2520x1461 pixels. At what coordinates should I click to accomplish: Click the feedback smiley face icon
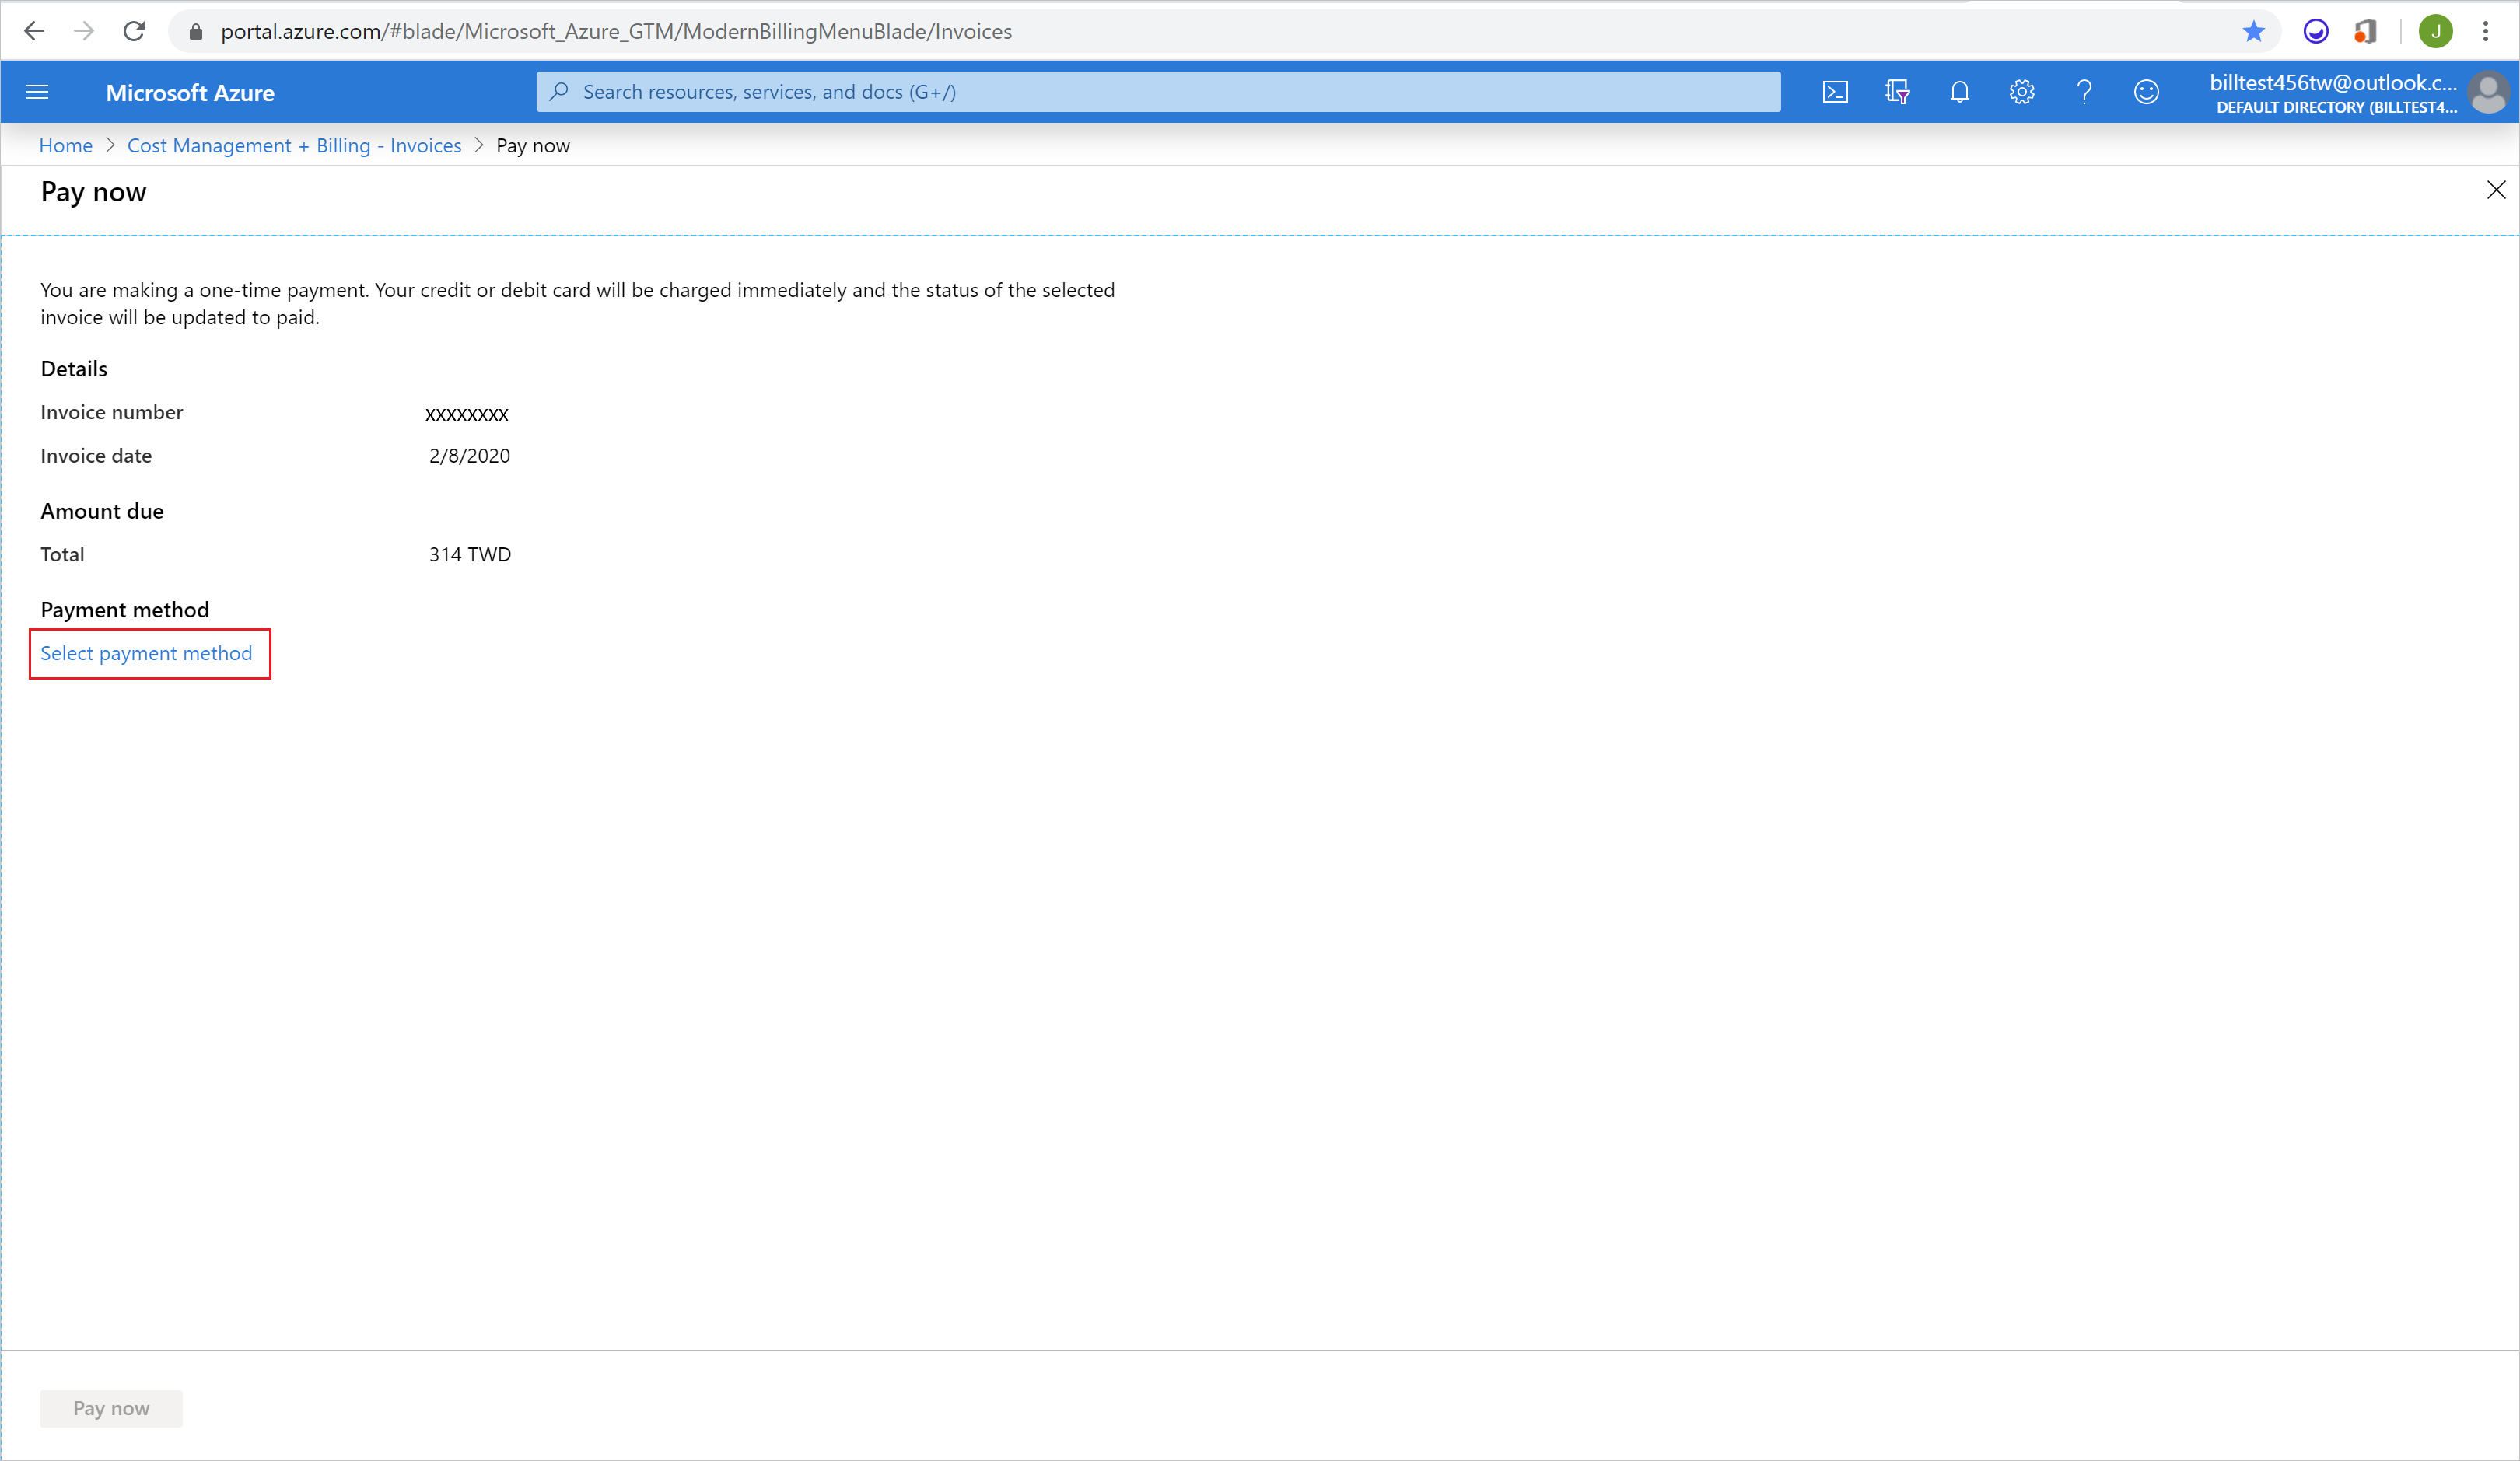[x=2144, y=90]
